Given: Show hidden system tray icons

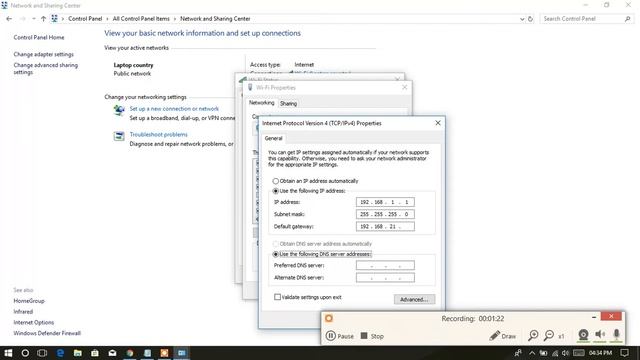Looking at the screenshot, I should (x=531, y=353).
